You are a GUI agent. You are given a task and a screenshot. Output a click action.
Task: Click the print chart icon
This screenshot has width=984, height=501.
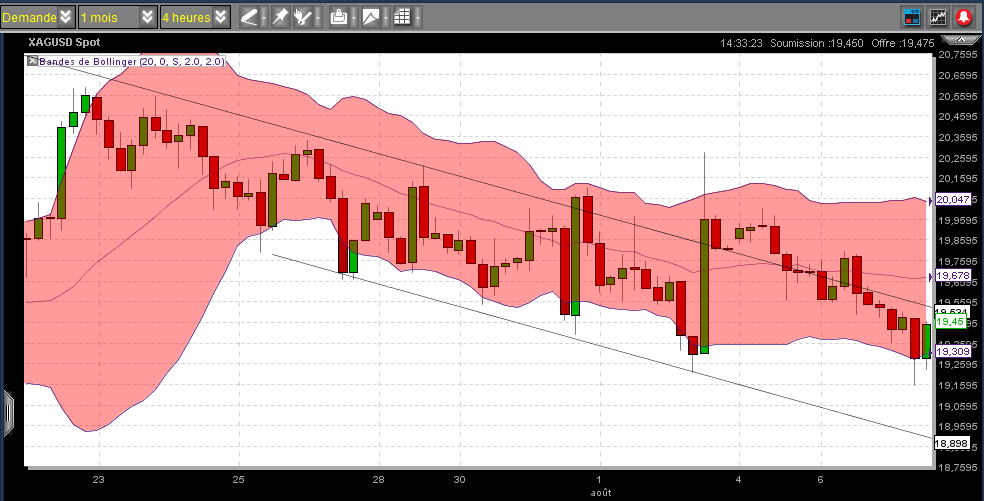click(339, 17)
